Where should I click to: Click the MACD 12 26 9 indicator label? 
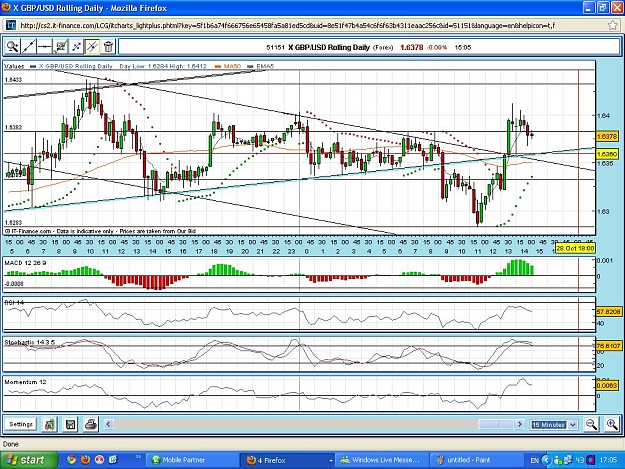pos(26,263)
